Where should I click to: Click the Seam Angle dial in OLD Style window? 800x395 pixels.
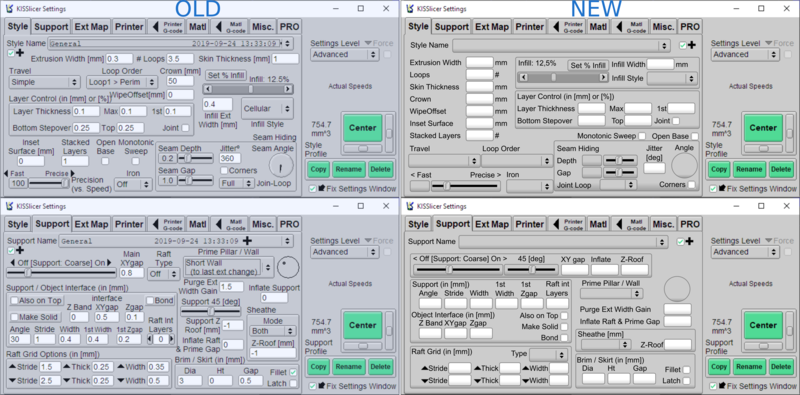click(281, 165)
